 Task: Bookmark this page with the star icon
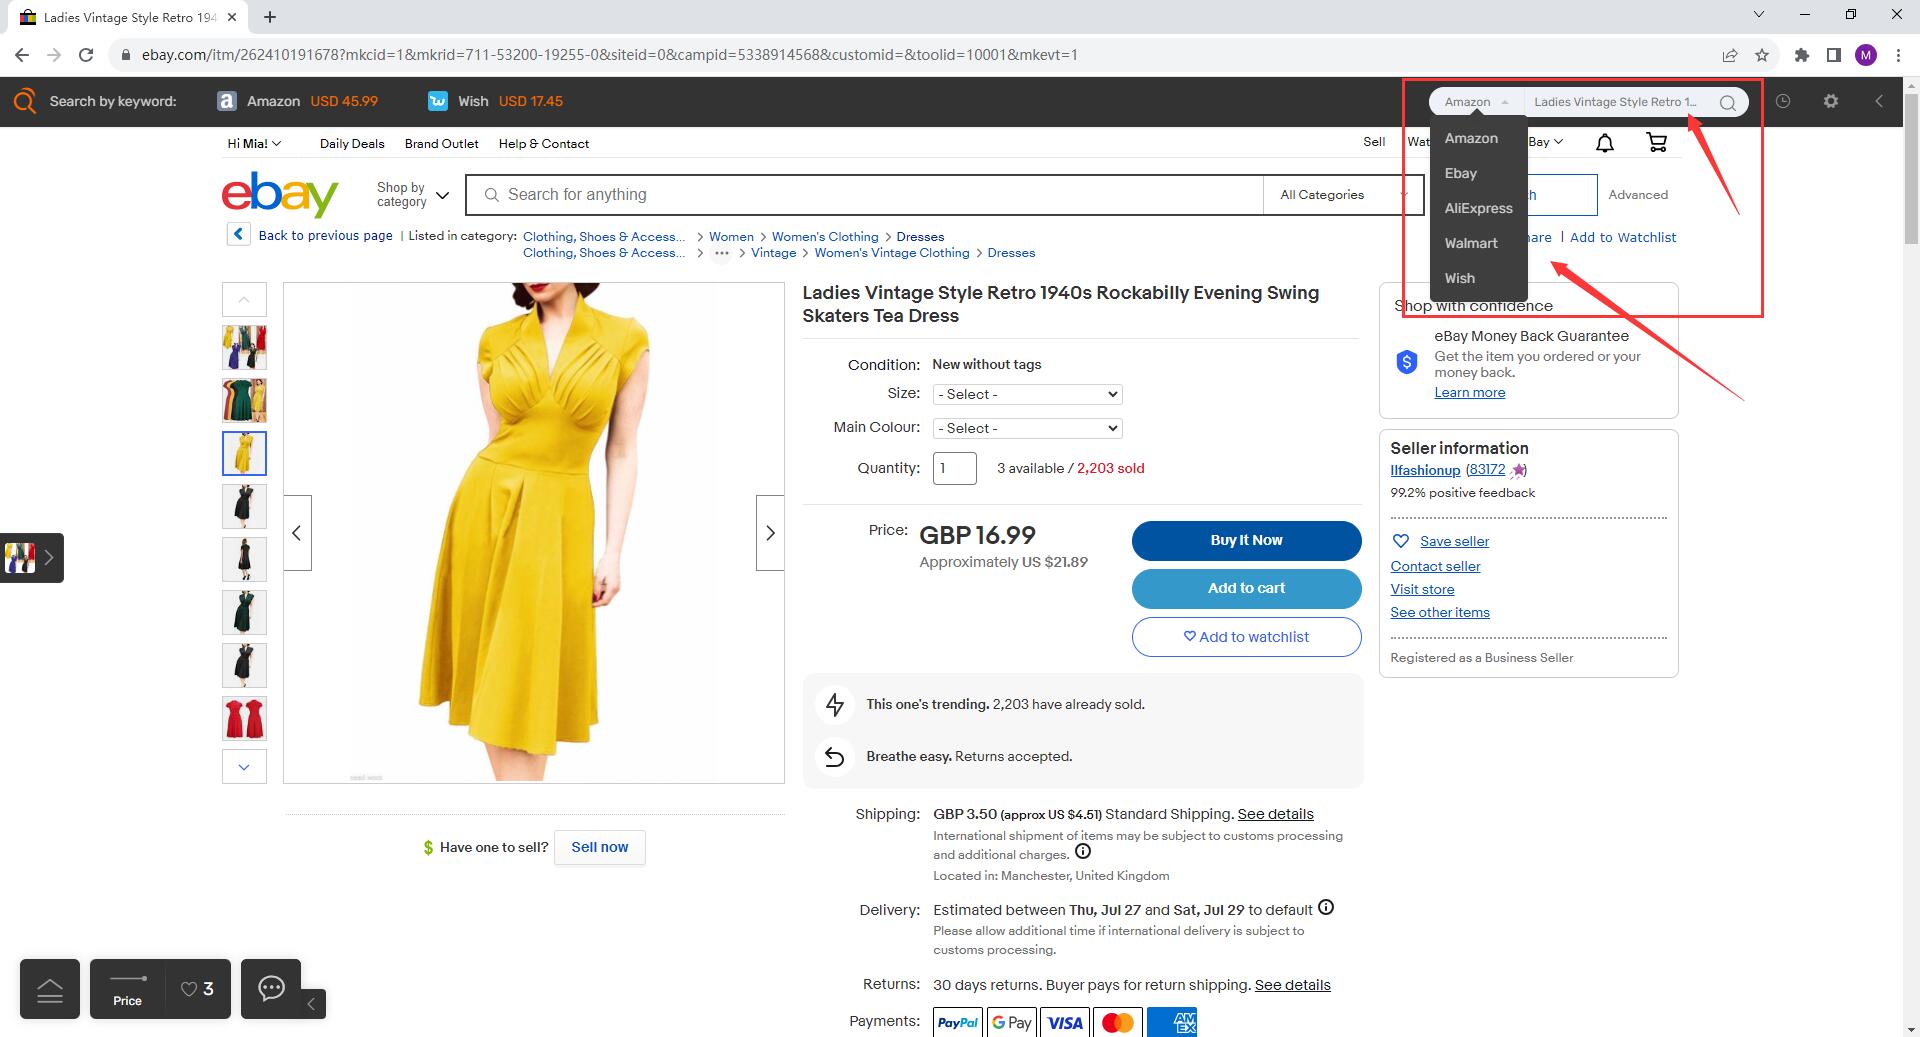tap(1762, 55)
